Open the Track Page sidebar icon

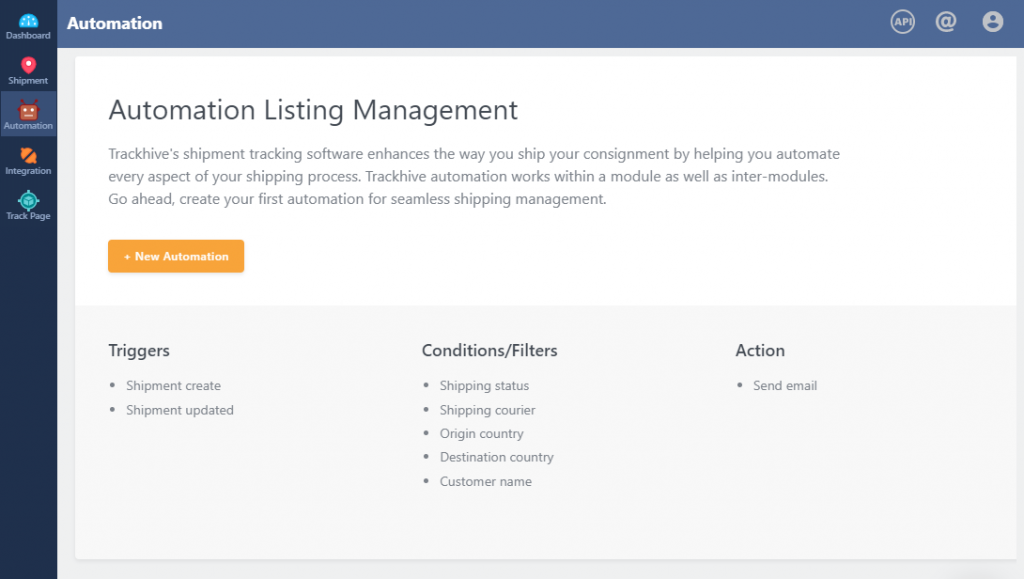[x=28, y=200]
